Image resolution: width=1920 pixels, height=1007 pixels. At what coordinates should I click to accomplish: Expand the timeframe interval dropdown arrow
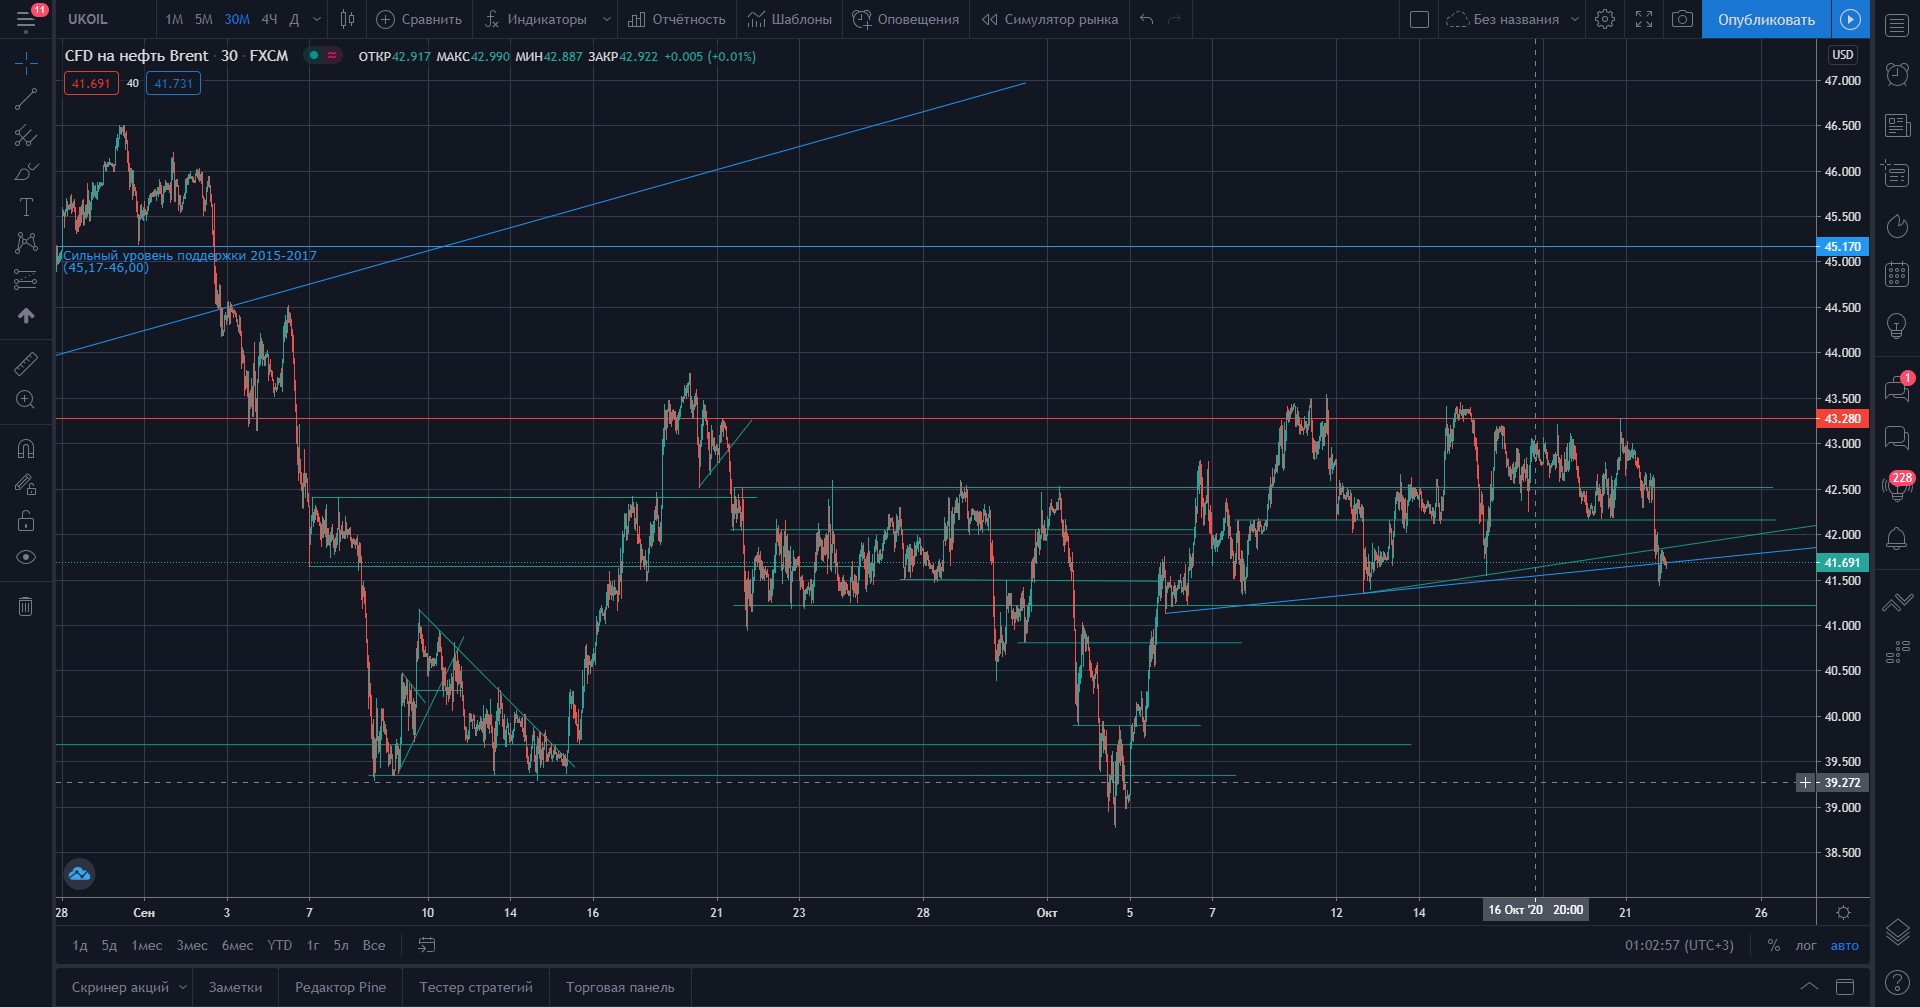click(x=317, y=19)
